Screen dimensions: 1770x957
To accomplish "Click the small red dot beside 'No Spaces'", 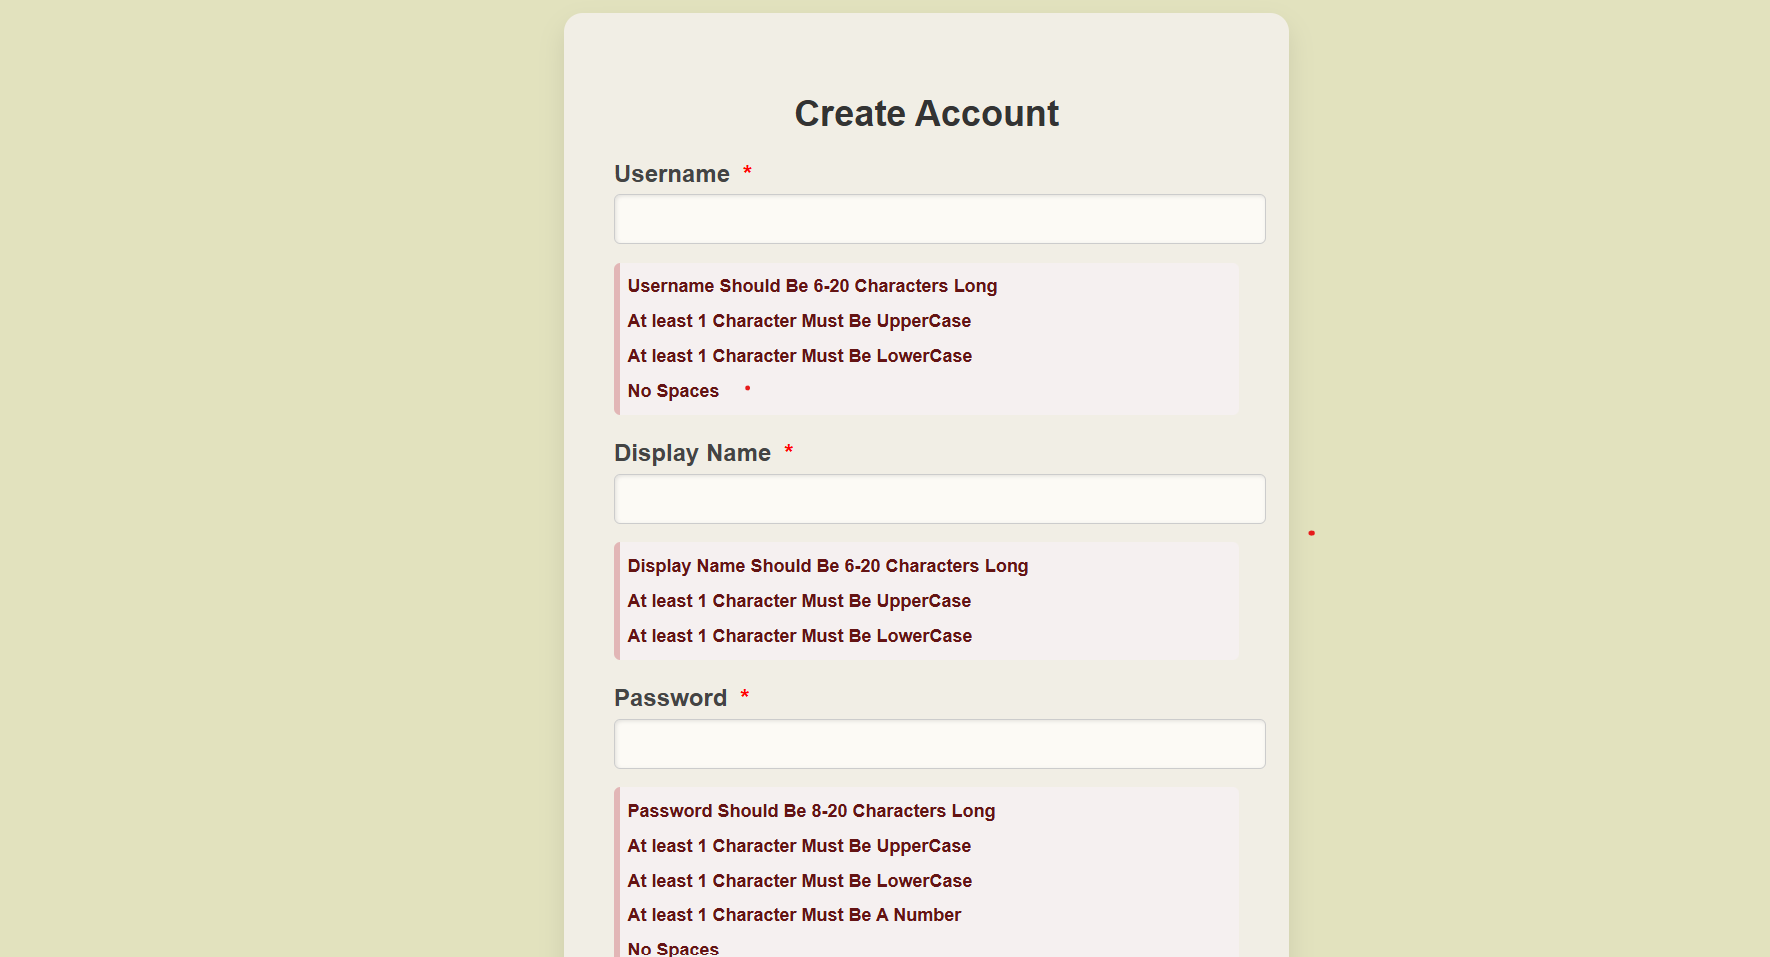I will pos(748,389).
